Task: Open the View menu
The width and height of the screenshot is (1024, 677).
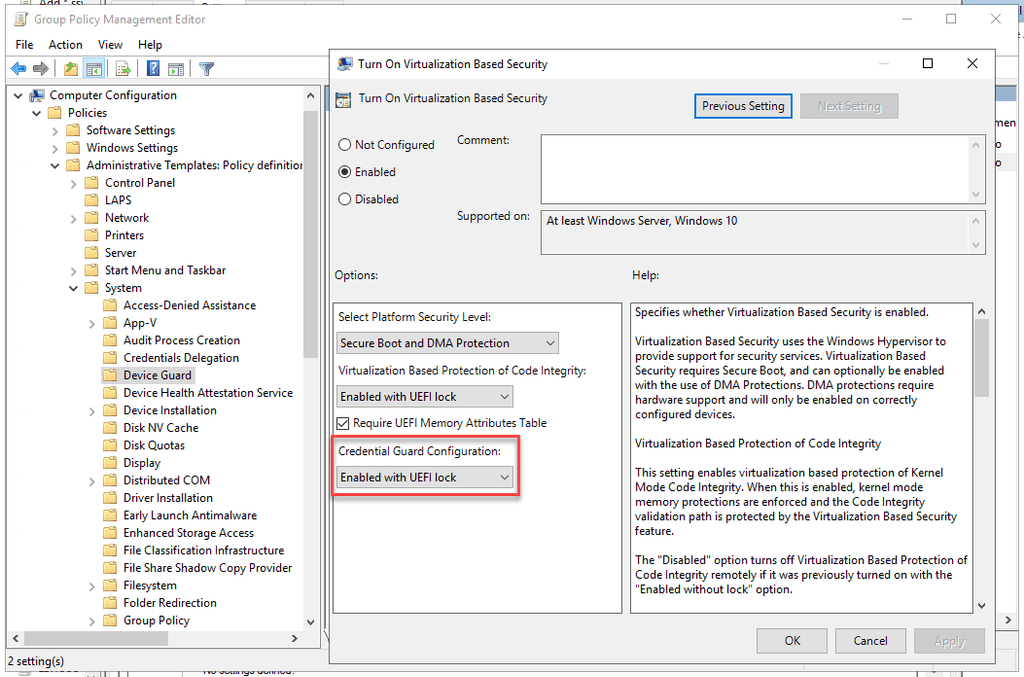Action: pos(110,44)
